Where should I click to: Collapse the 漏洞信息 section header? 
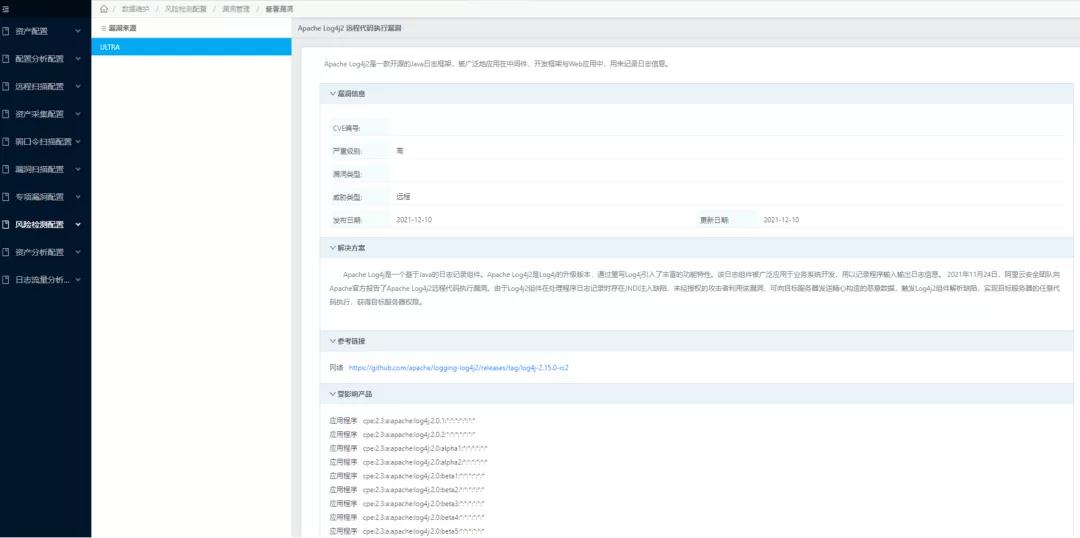coord(696,94)
